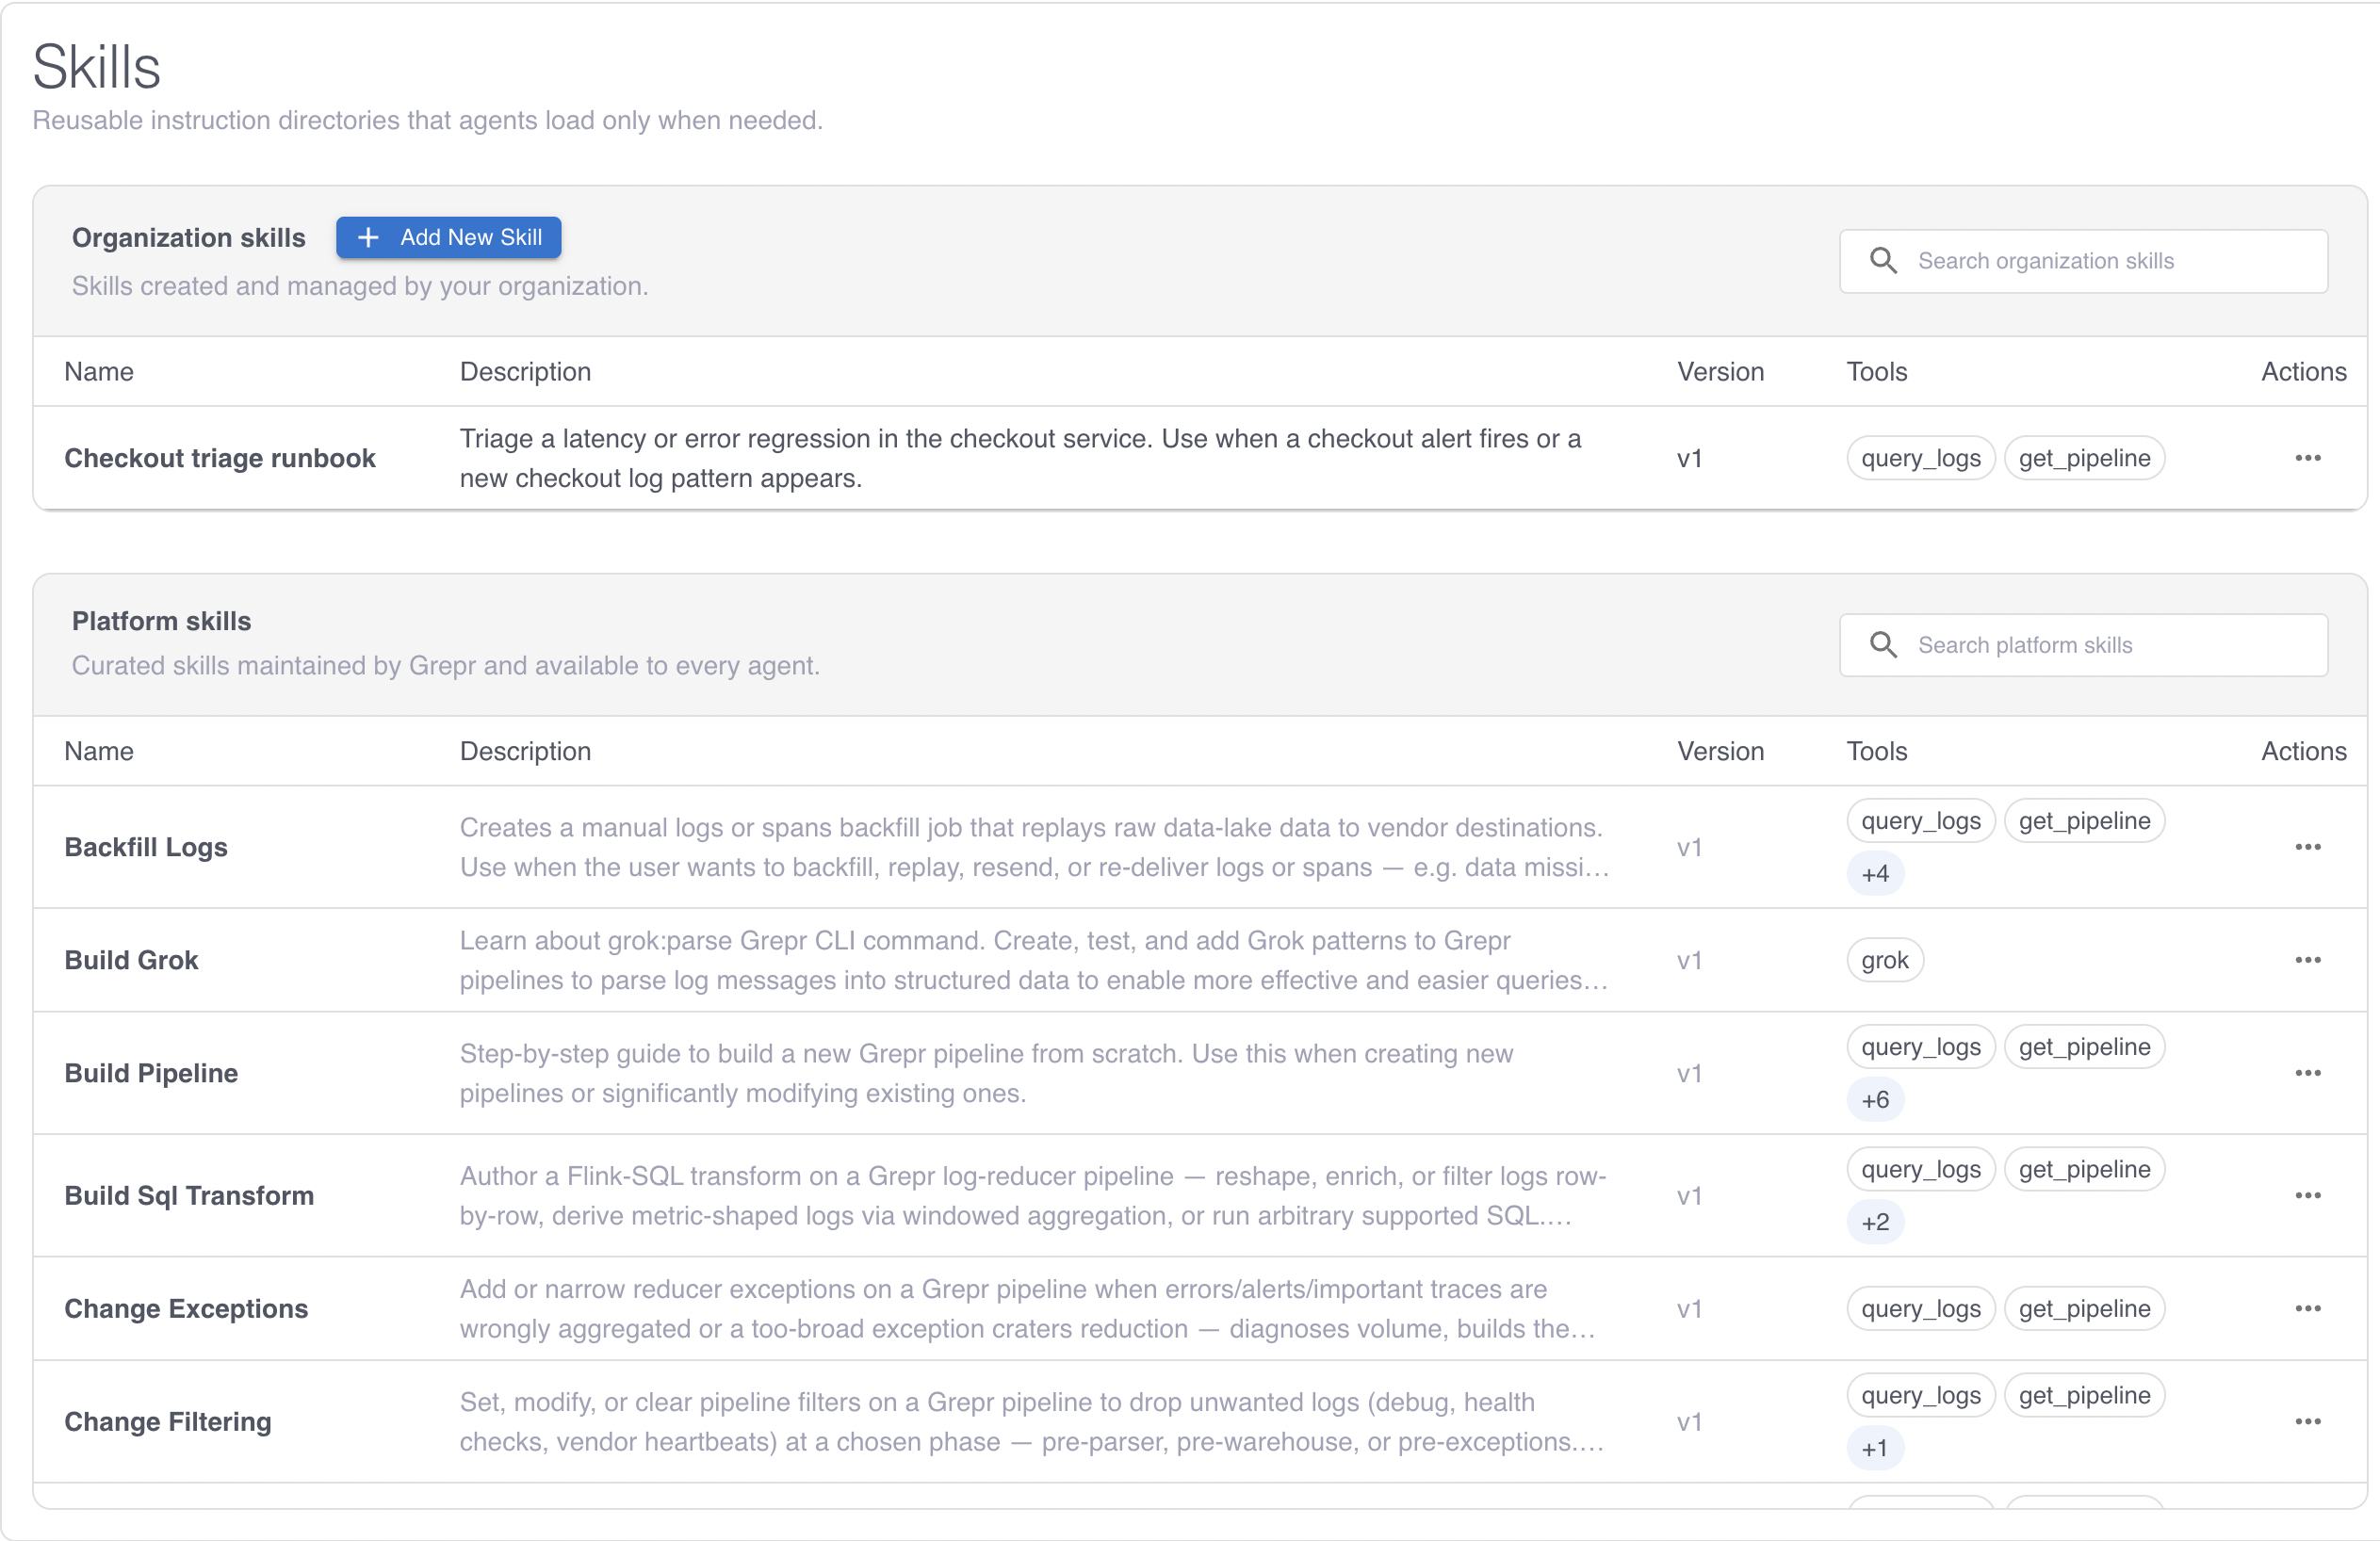Click the v1 version cell for Build Grok

pyautogui.click(x=1689, y=960)
